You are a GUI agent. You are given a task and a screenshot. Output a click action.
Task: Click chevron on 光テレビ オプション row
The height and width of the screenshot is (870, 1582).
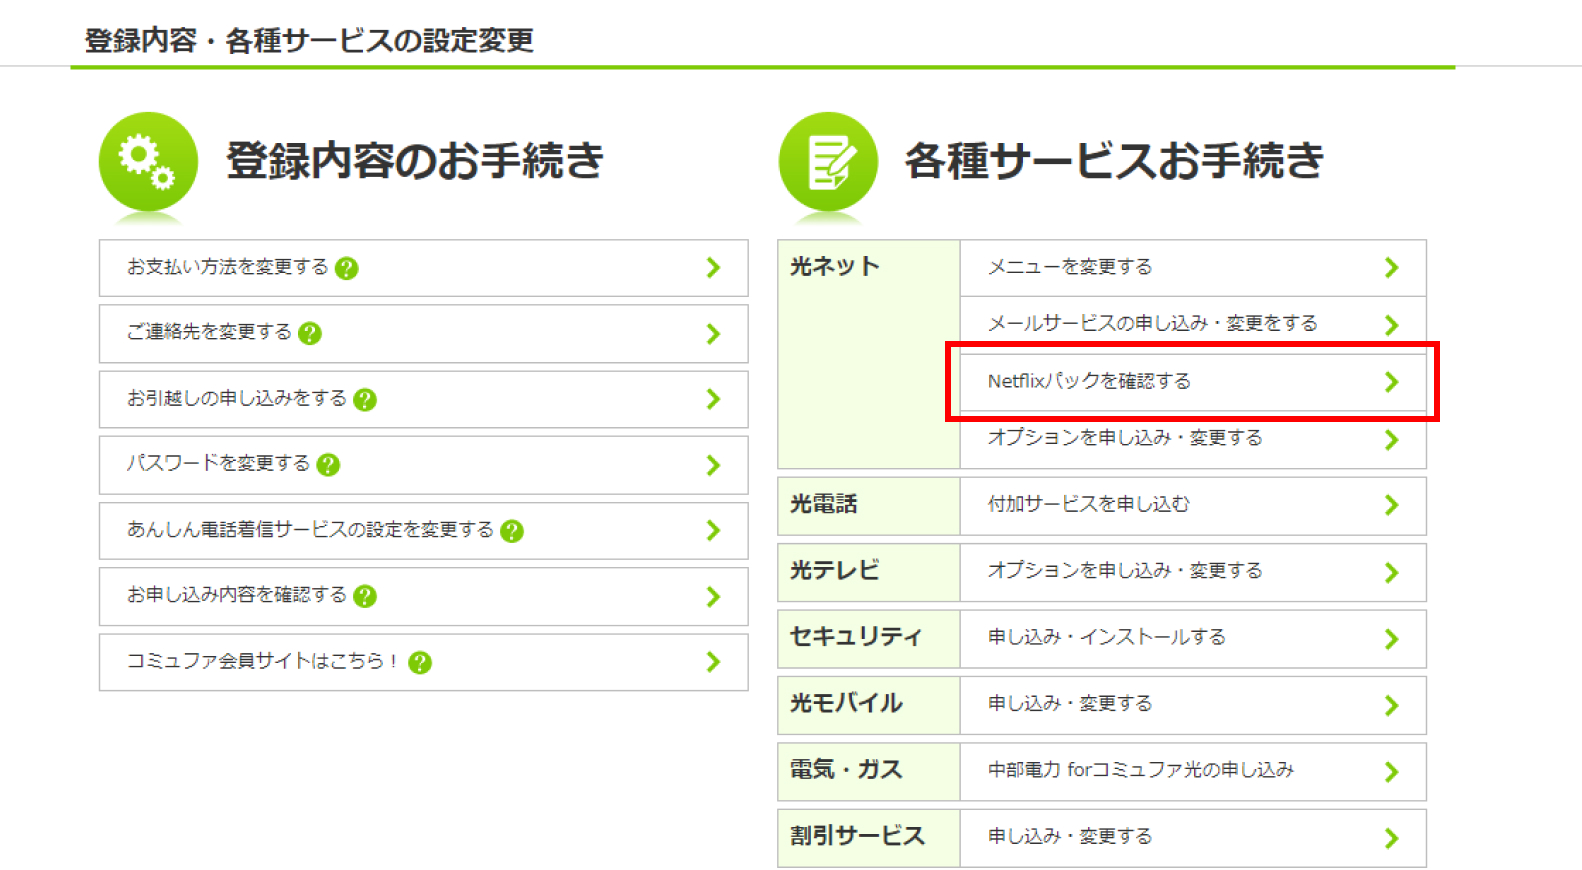coord(1391,572)
